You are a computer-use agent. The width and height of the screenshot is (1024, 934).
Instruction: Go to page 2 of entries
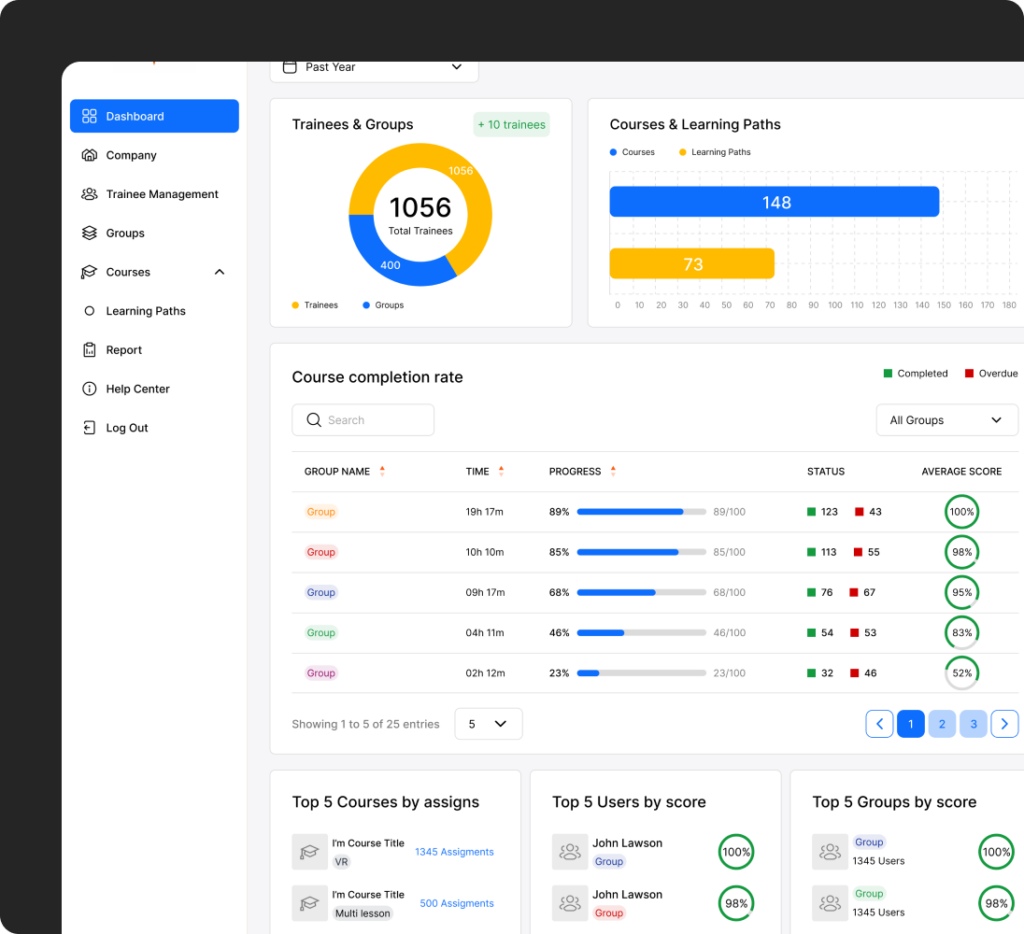click(x=942, y=724)
